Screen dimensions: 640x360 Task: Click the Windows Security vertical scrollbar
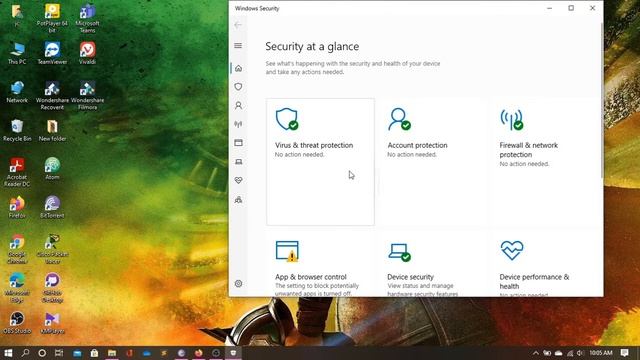point(602,100)
